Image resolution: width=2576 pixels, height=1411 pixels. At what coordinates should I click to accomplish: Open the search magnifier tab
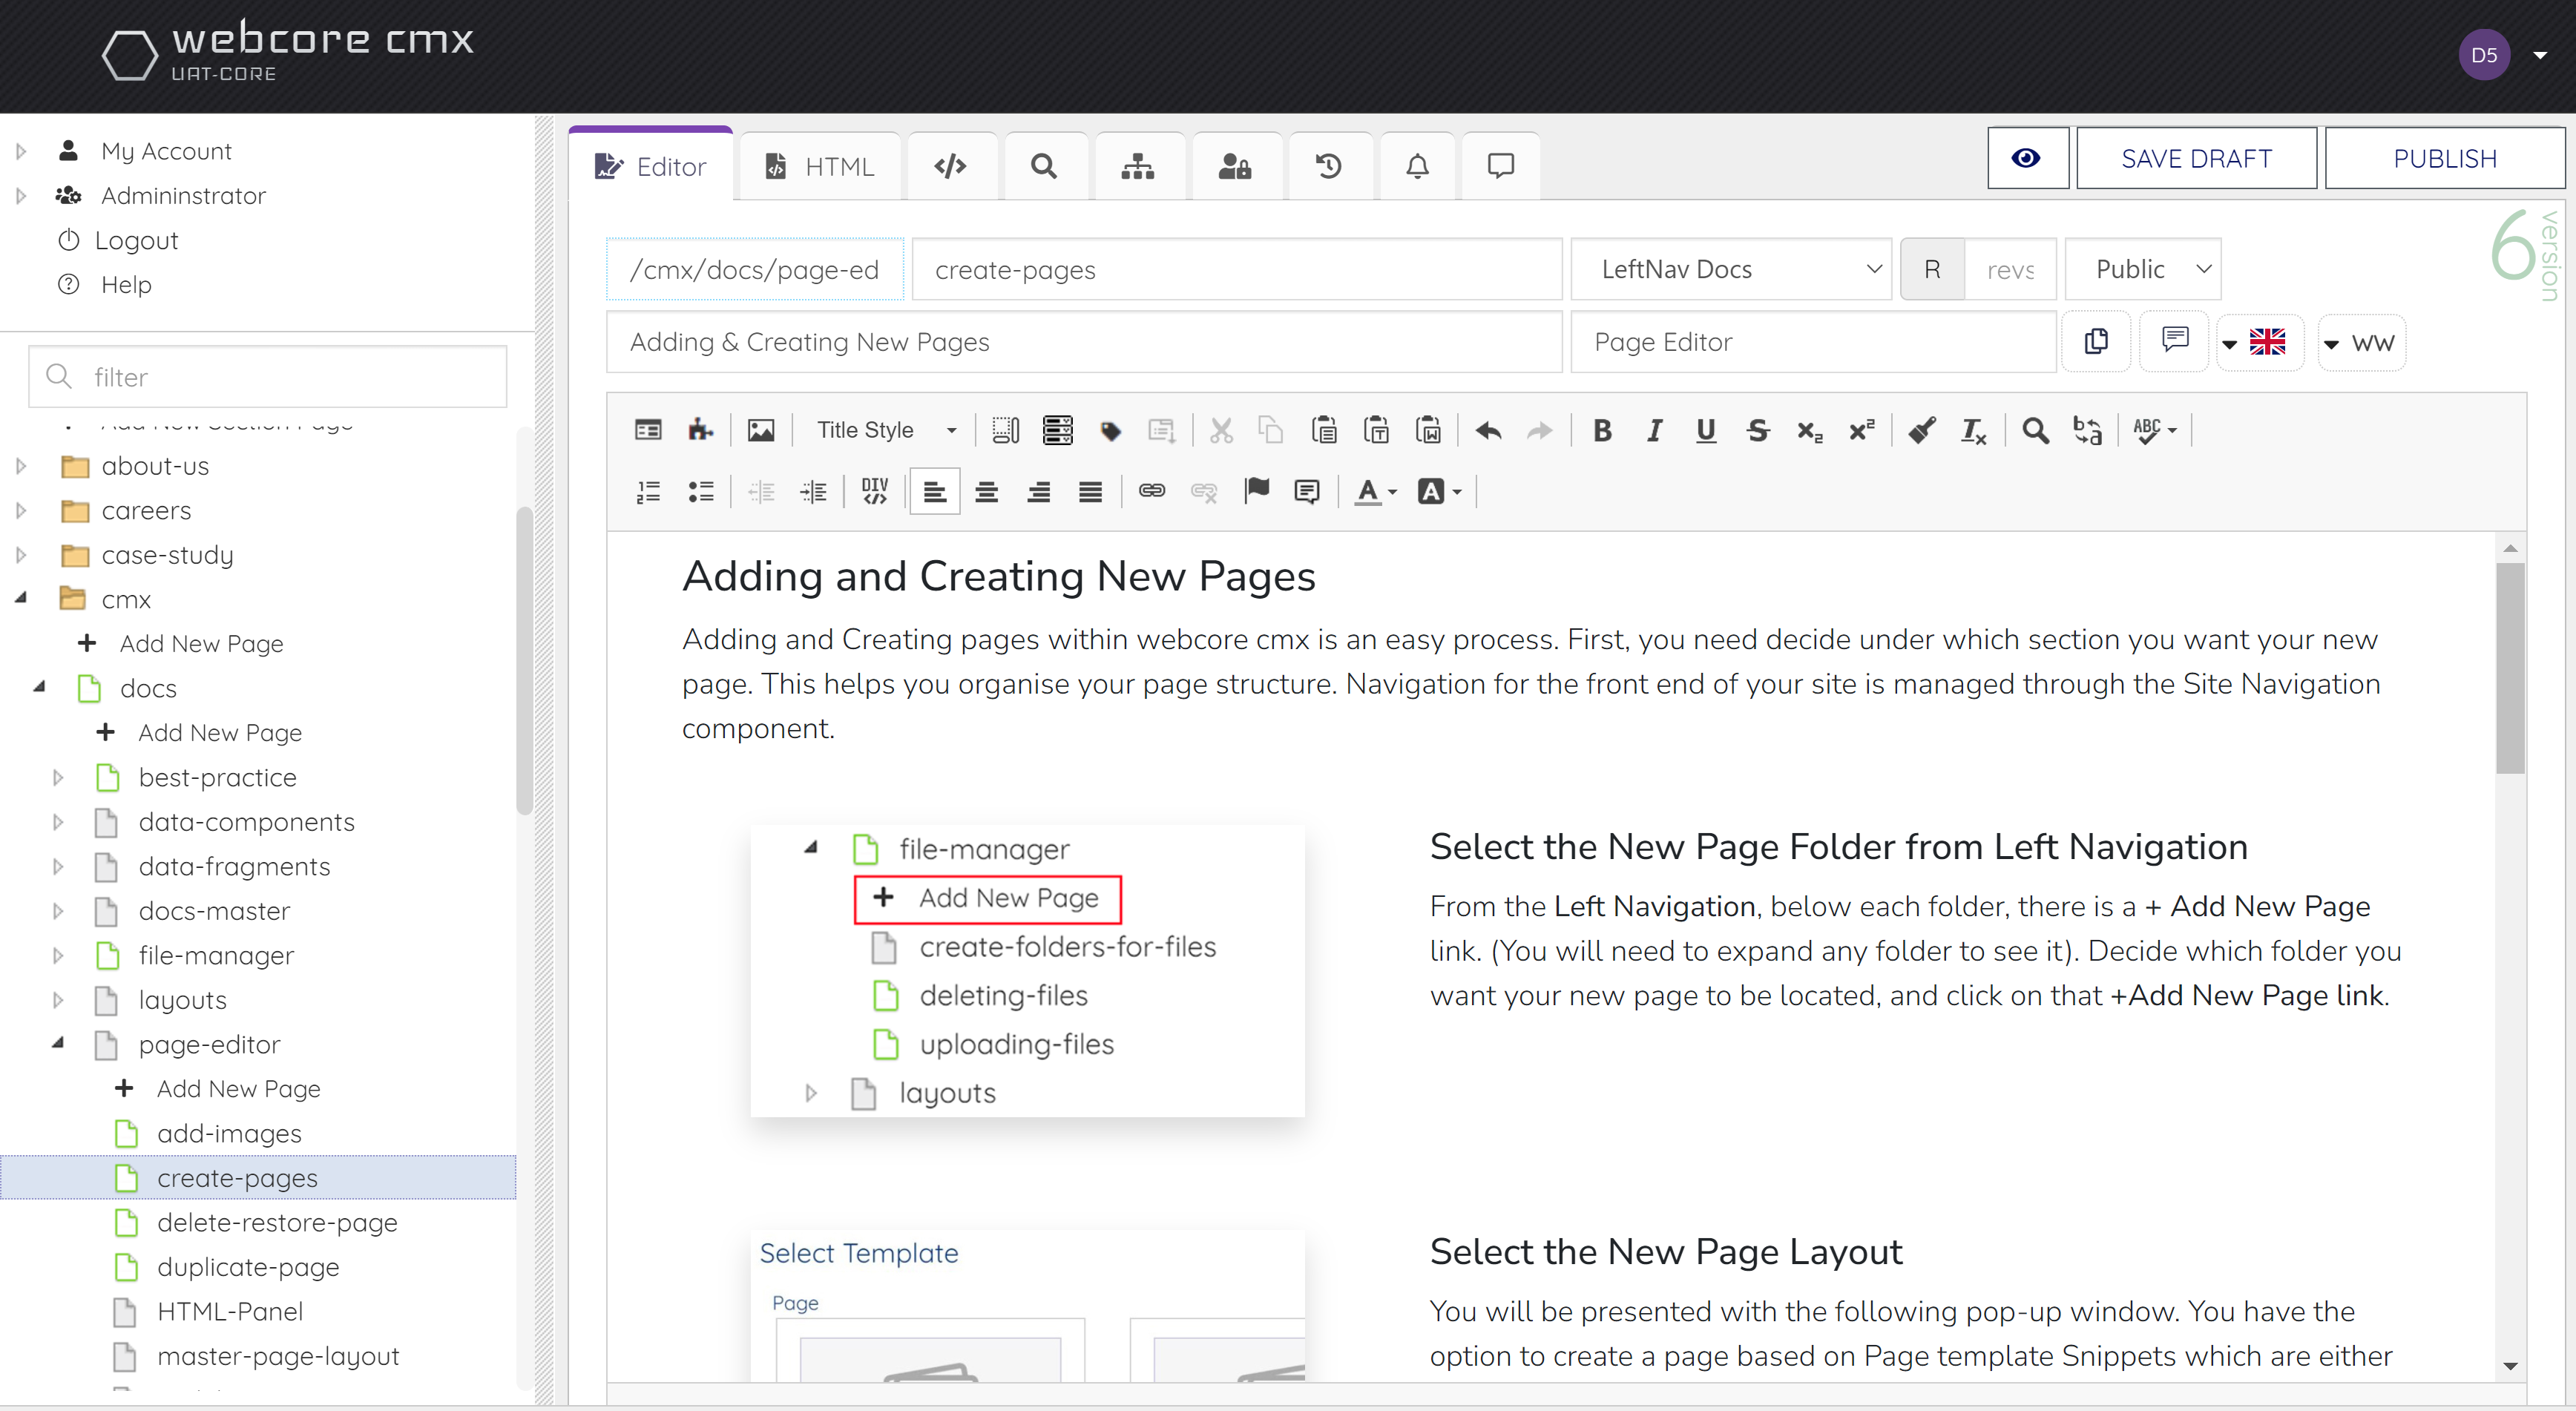tap(1044, 166)
